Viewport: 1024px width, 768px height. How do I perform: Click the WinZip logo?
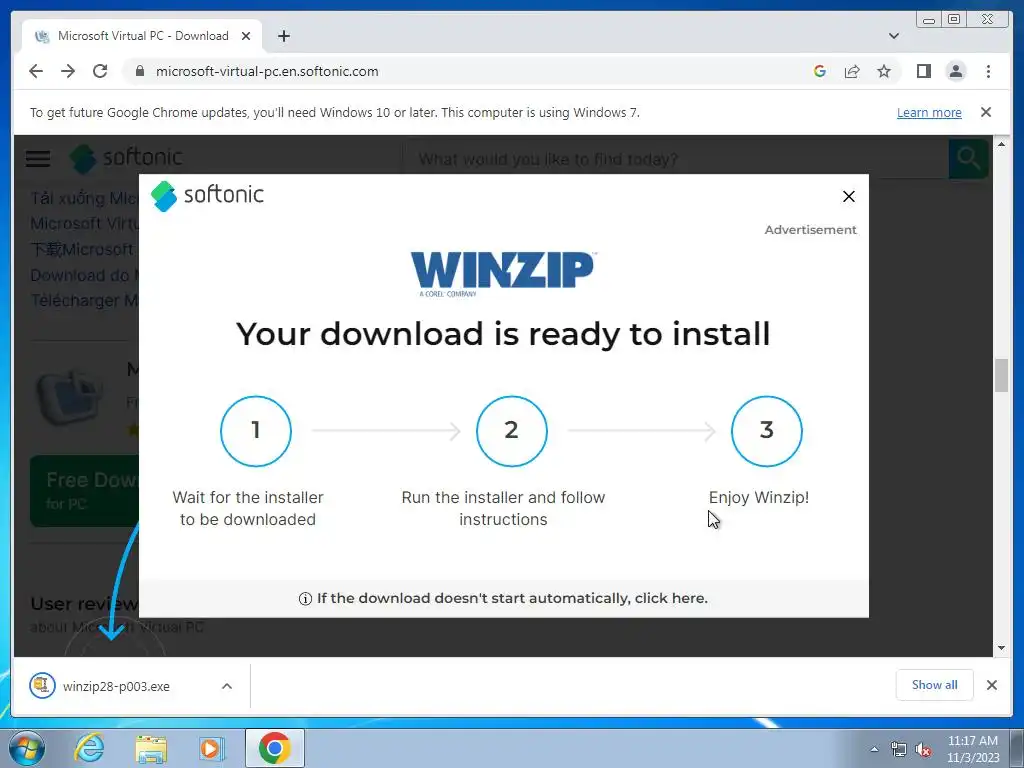[x=503, y=274]
